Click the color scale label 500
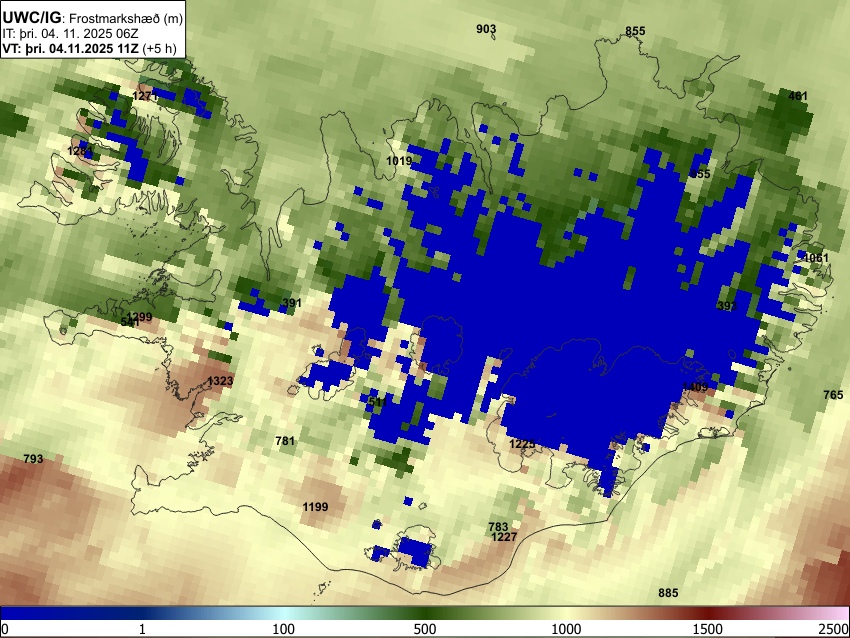850x638 pixels. (x=425, y=629)
